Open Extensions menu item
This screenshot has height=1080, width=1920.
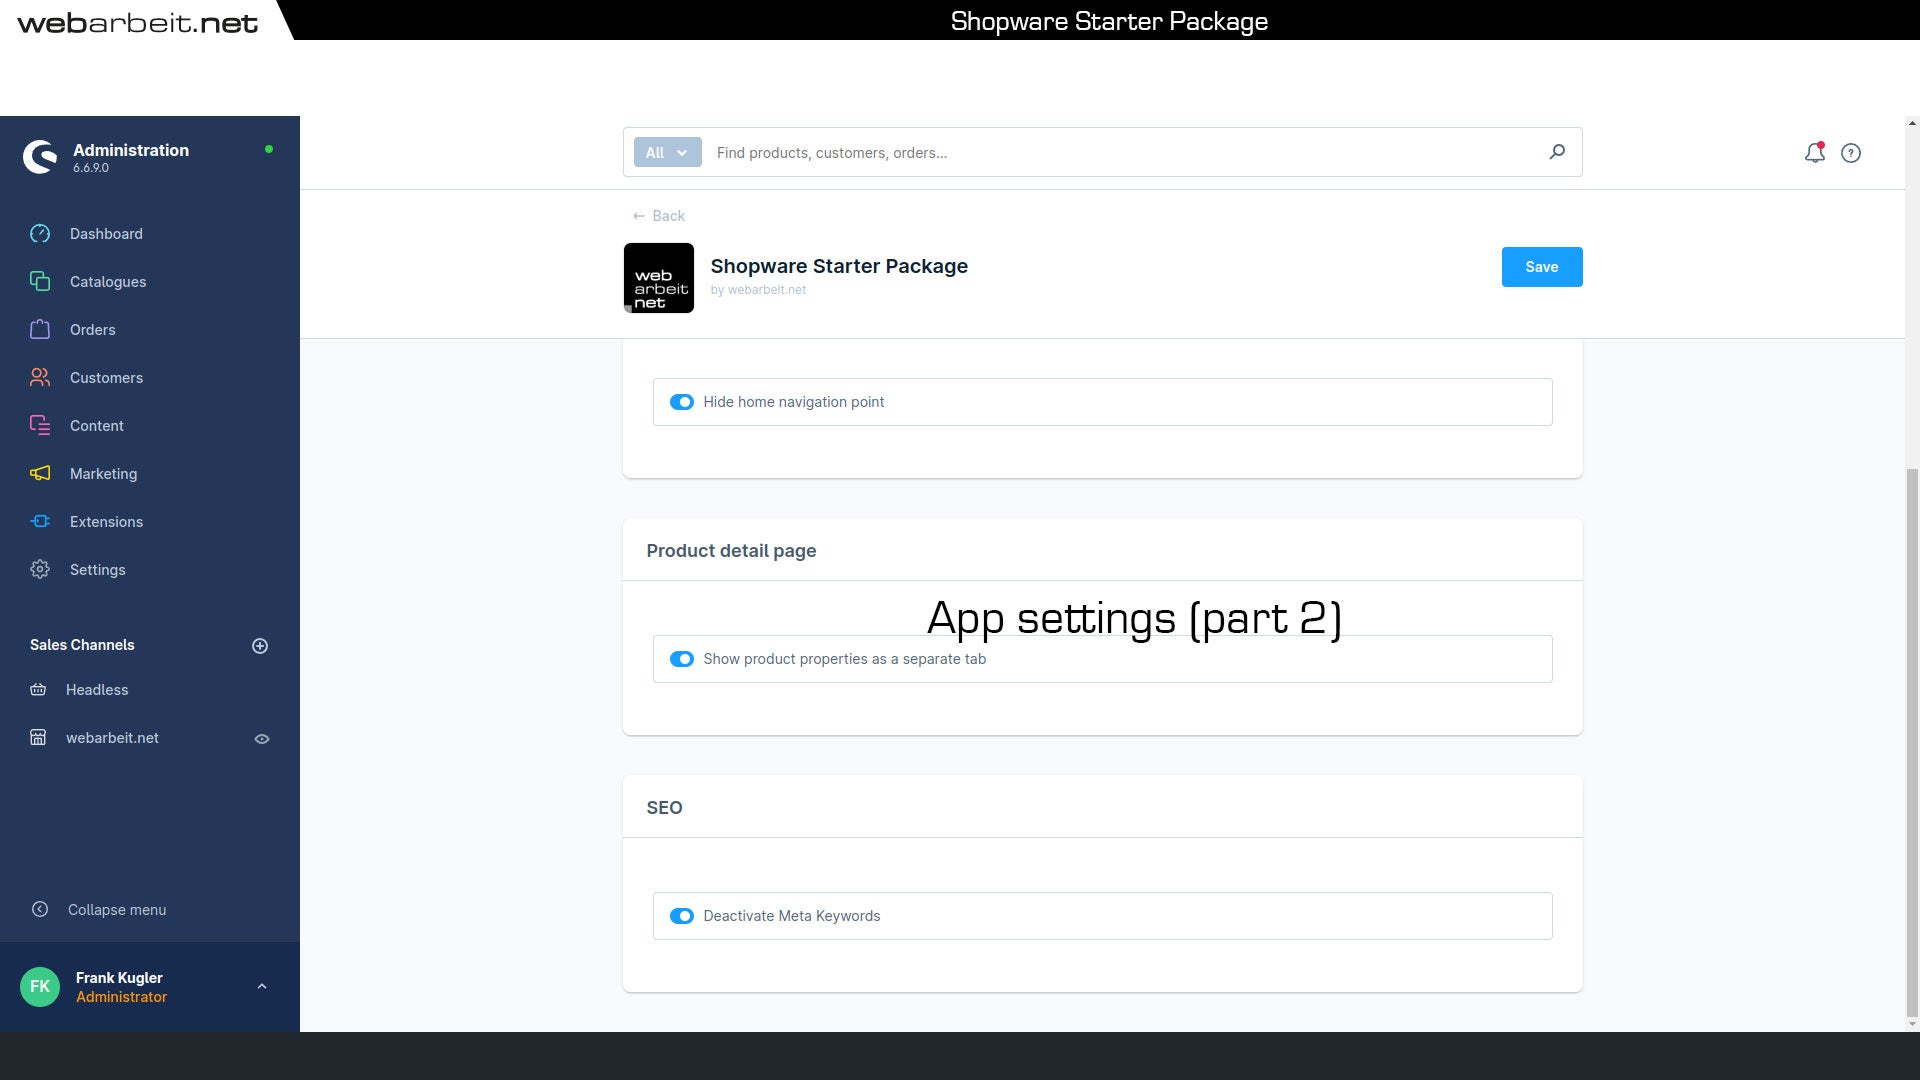point(106,522)
